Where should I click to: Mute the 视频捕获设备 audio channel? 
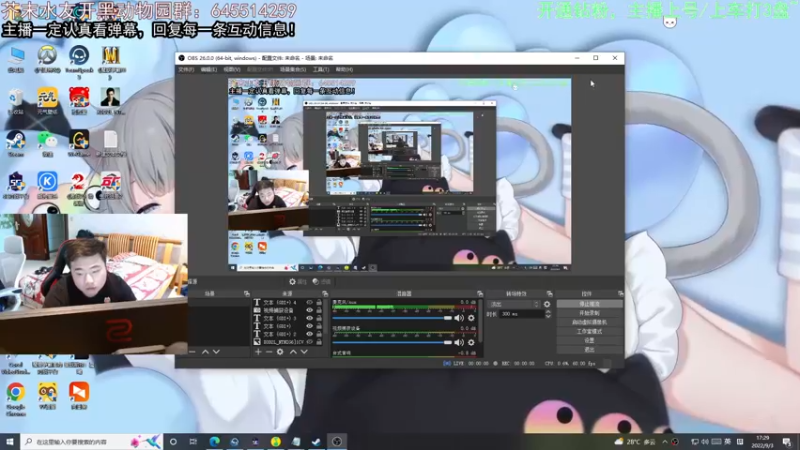click(459, 342)
